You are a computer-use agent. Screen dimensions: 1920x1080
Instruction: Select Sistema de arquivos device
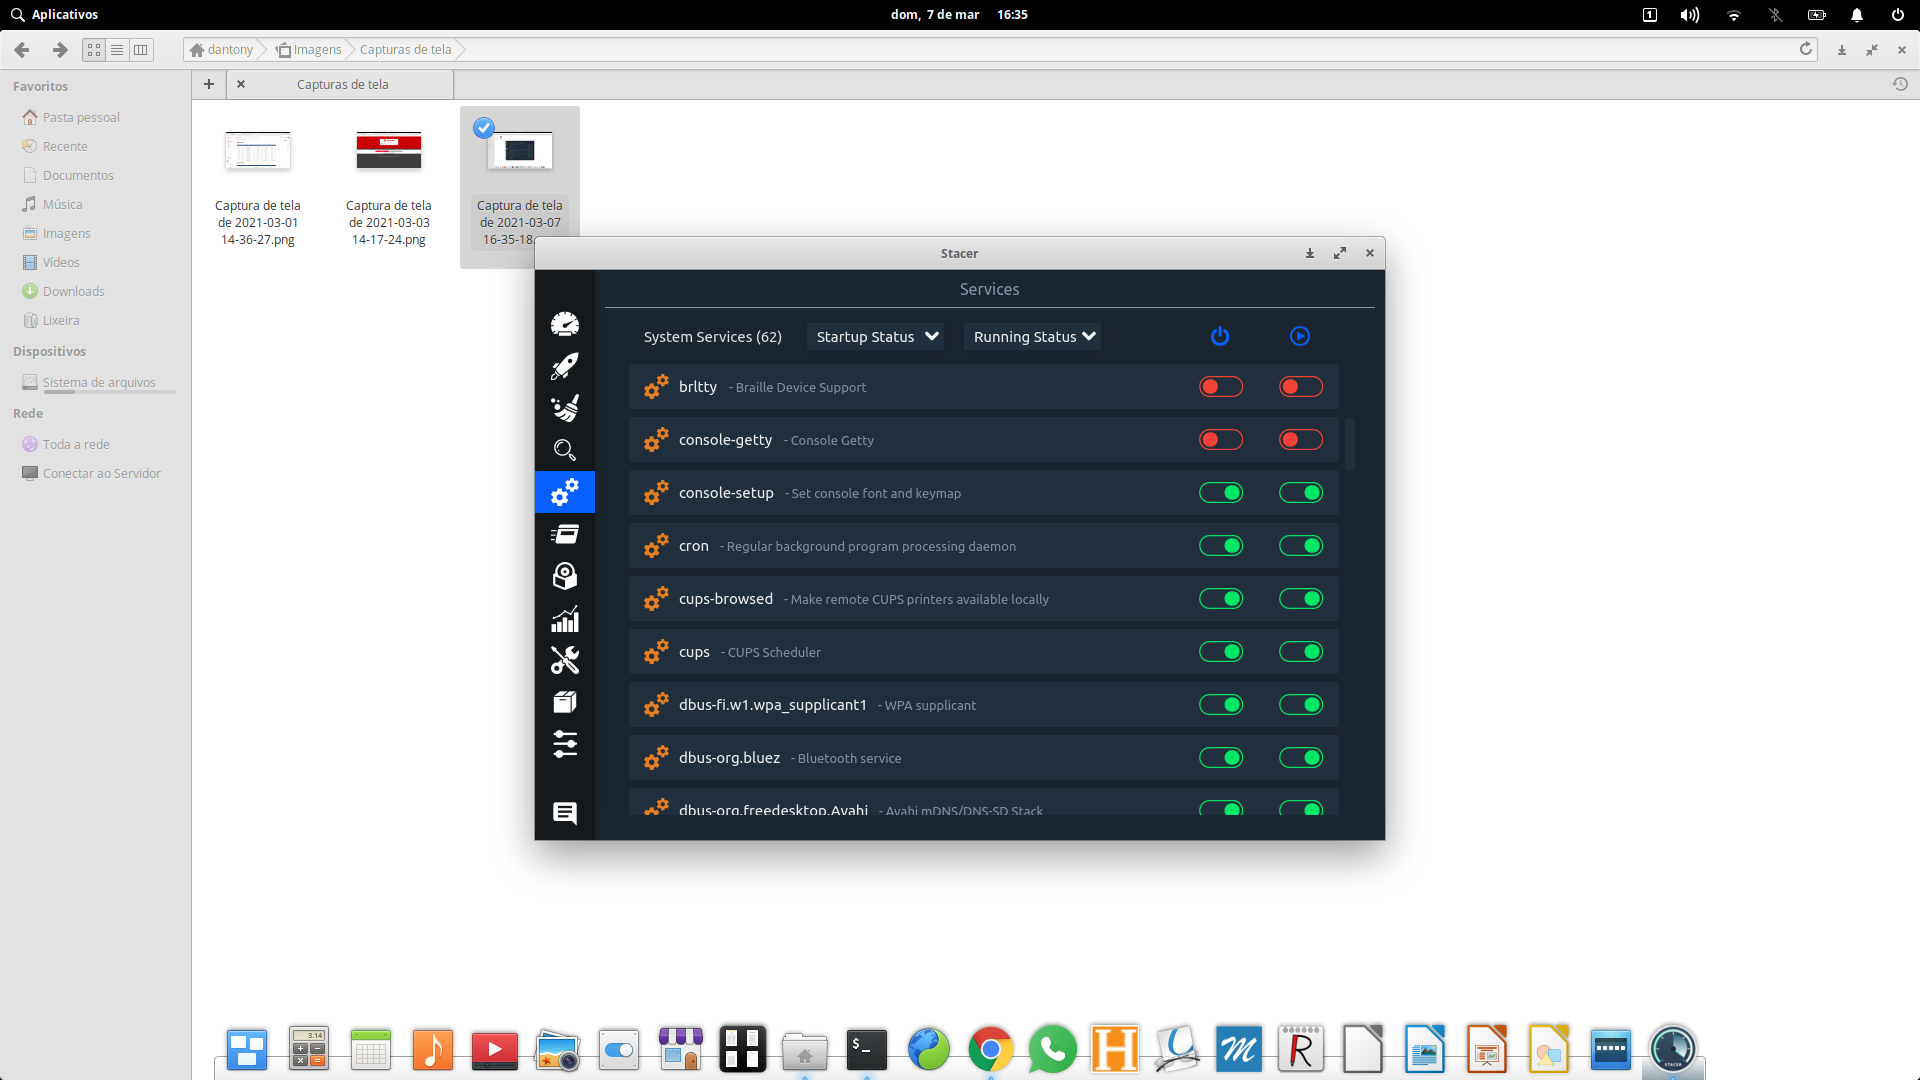(x=99, y=382)
